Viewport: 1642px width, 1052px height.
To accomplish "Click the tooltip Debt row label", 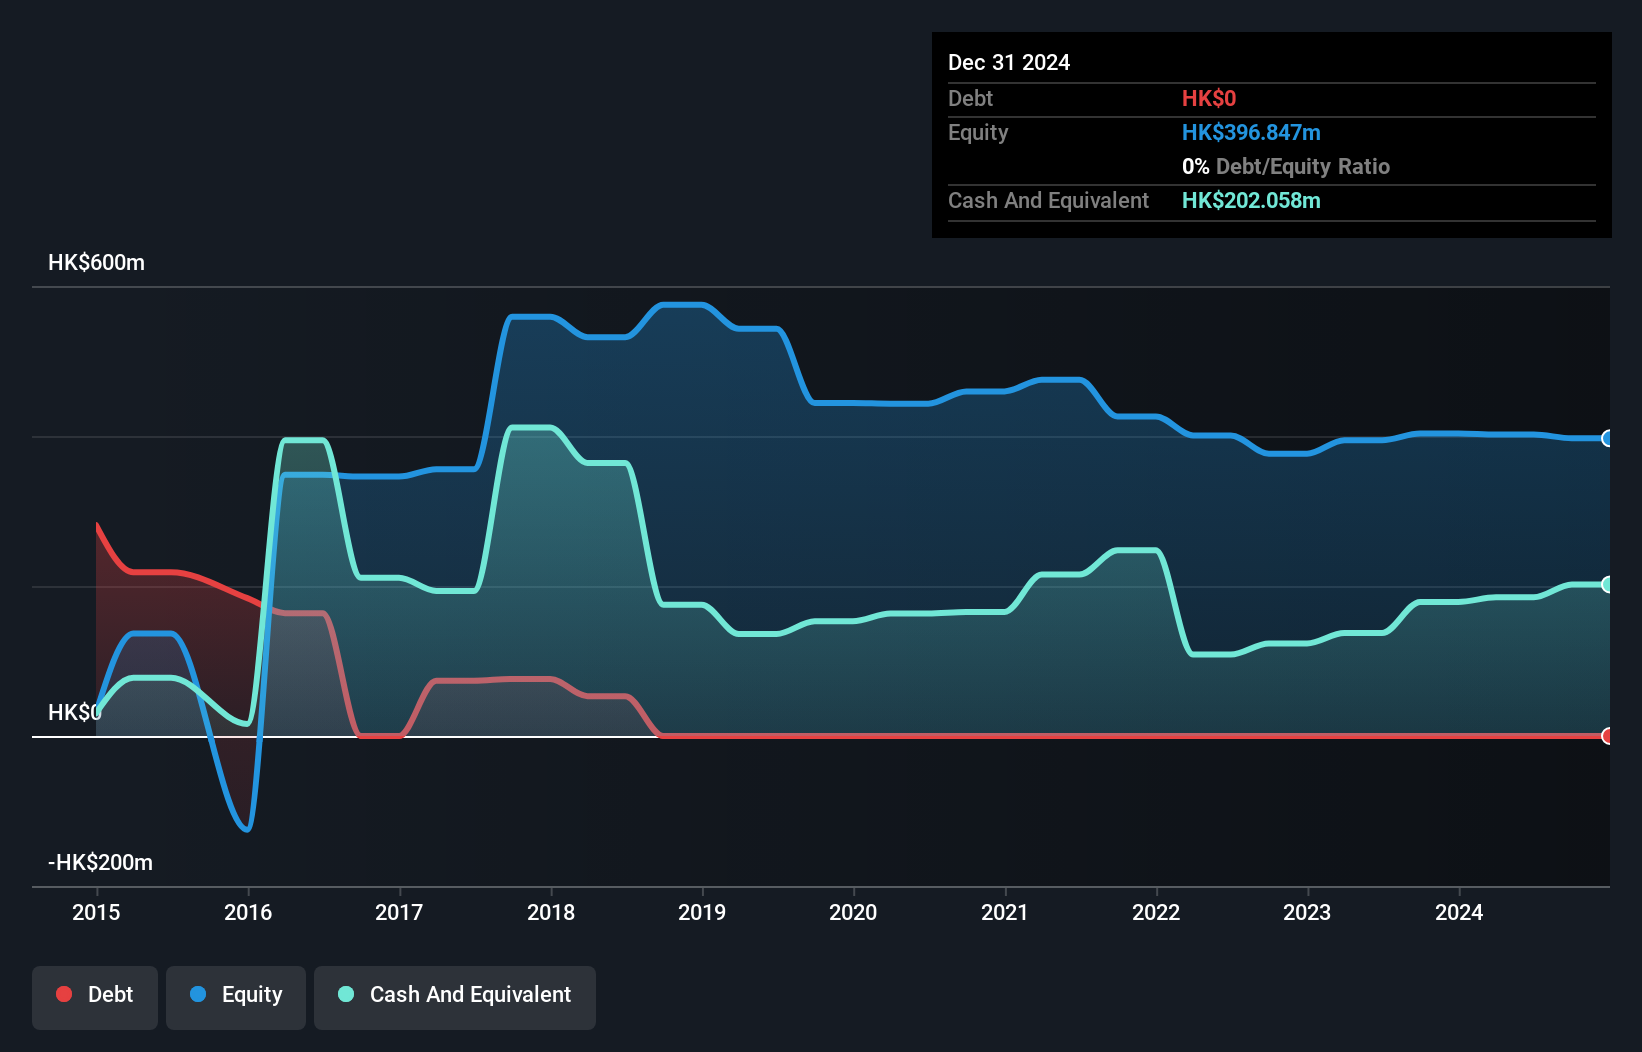I will 970,98.
